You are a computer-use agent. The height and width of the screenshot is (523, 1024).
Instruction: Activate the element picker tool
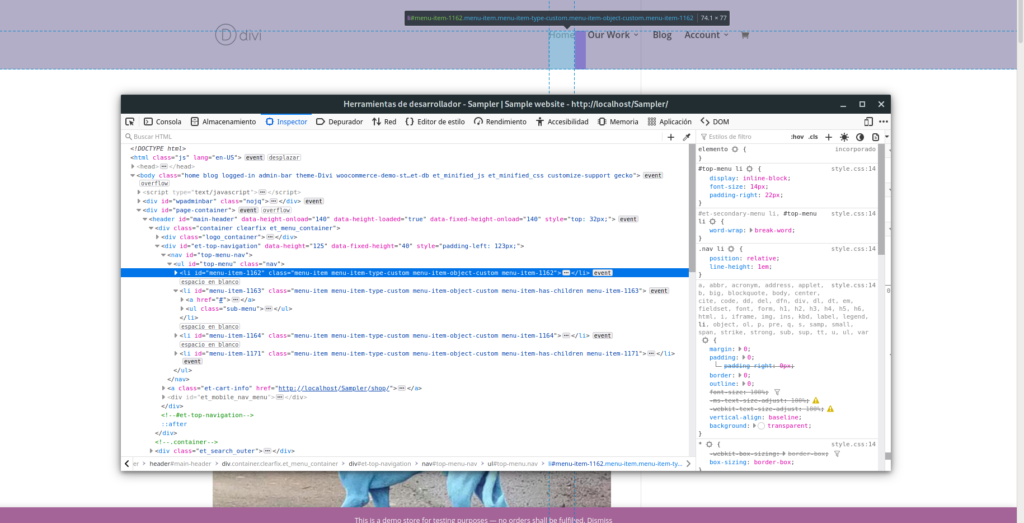click(x=130, y=121)
